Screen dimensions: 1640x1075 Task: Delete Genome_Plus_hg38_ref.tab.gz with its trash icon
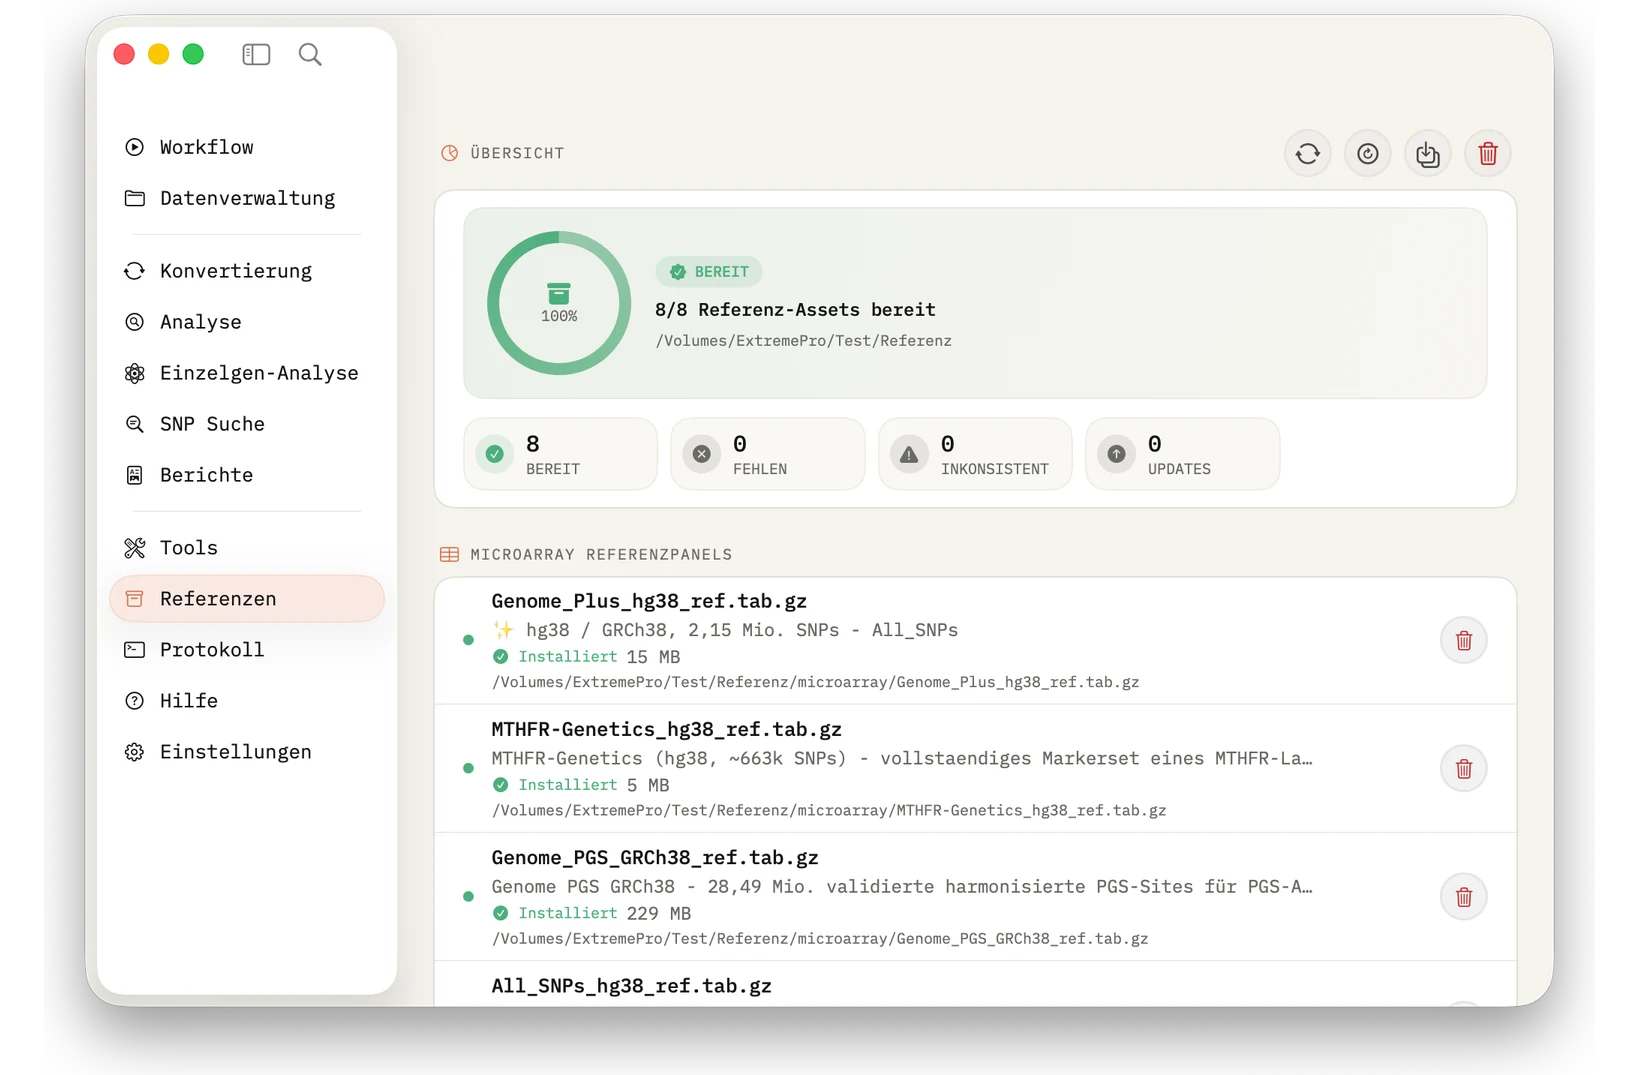1463,641
